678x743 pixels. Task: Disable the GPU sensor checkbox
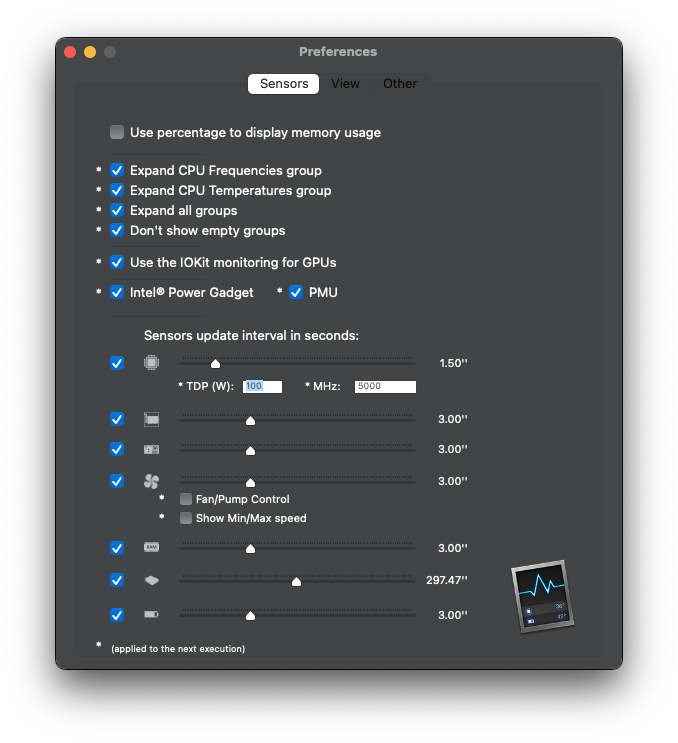[117, 419]
